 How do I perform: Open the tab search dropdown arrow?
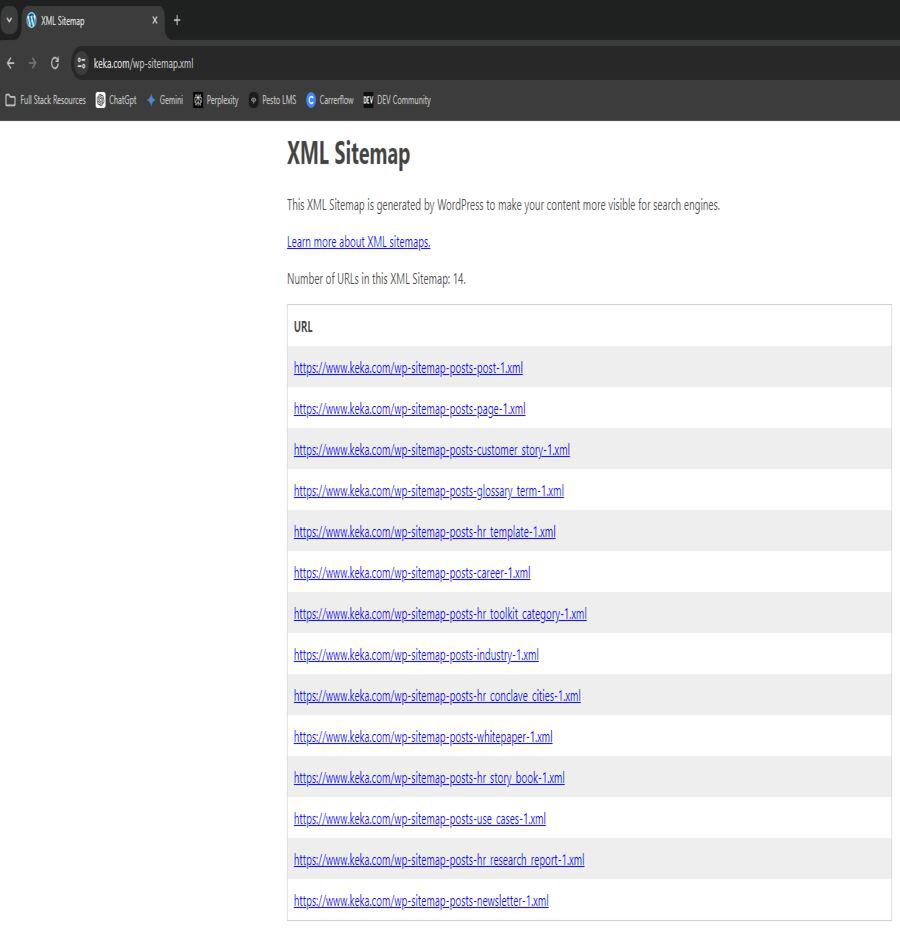(x=9, y=20)
